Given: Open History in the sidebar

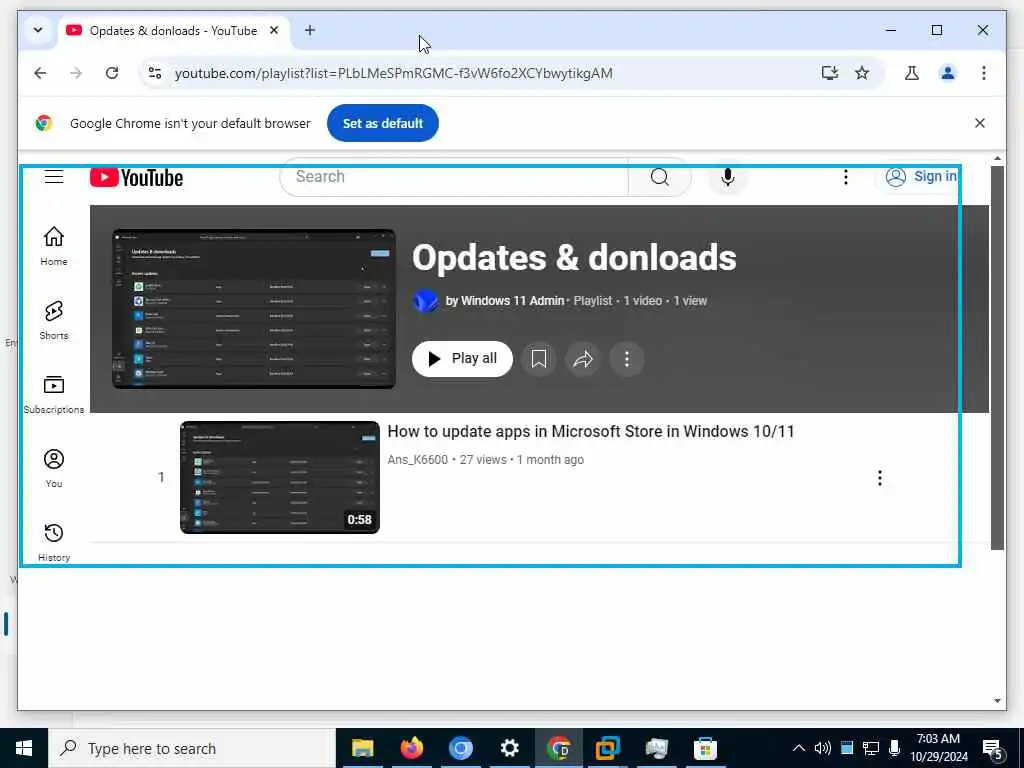Looking at the screenshot, I should tap(54, 542).
